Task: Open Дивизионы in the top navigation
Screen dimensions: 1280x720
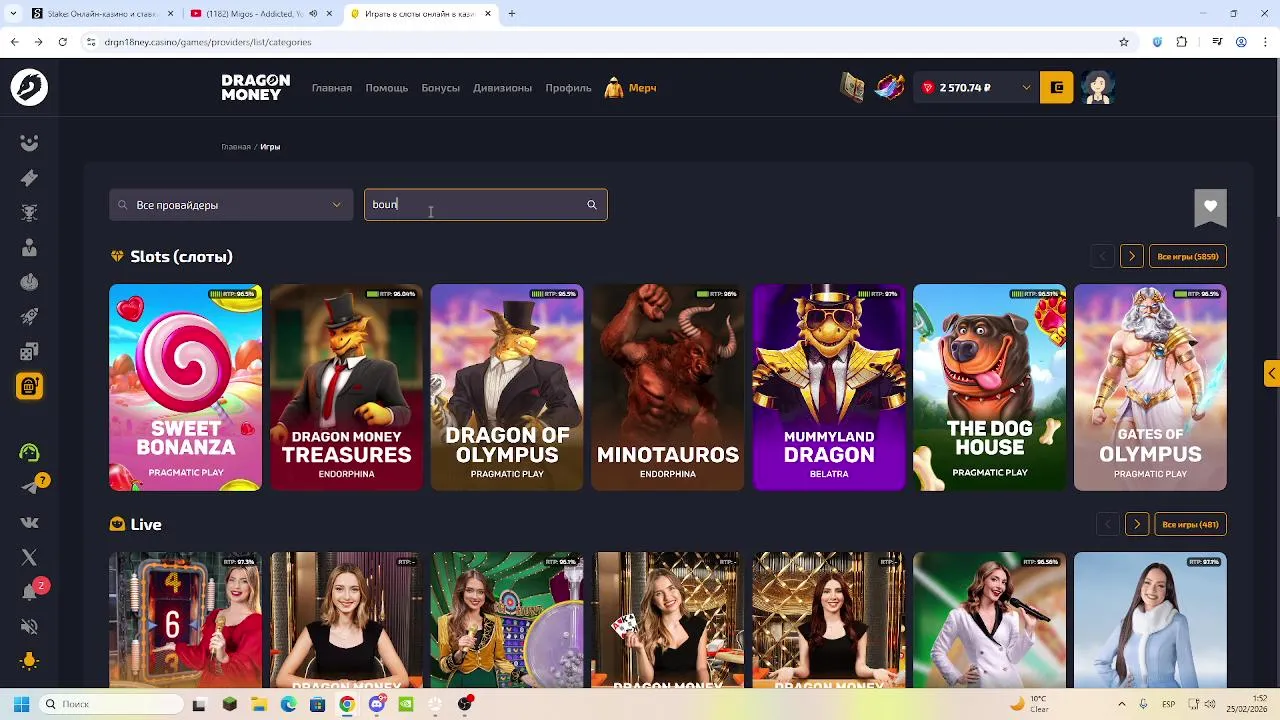Action: [x=502, y=88]
